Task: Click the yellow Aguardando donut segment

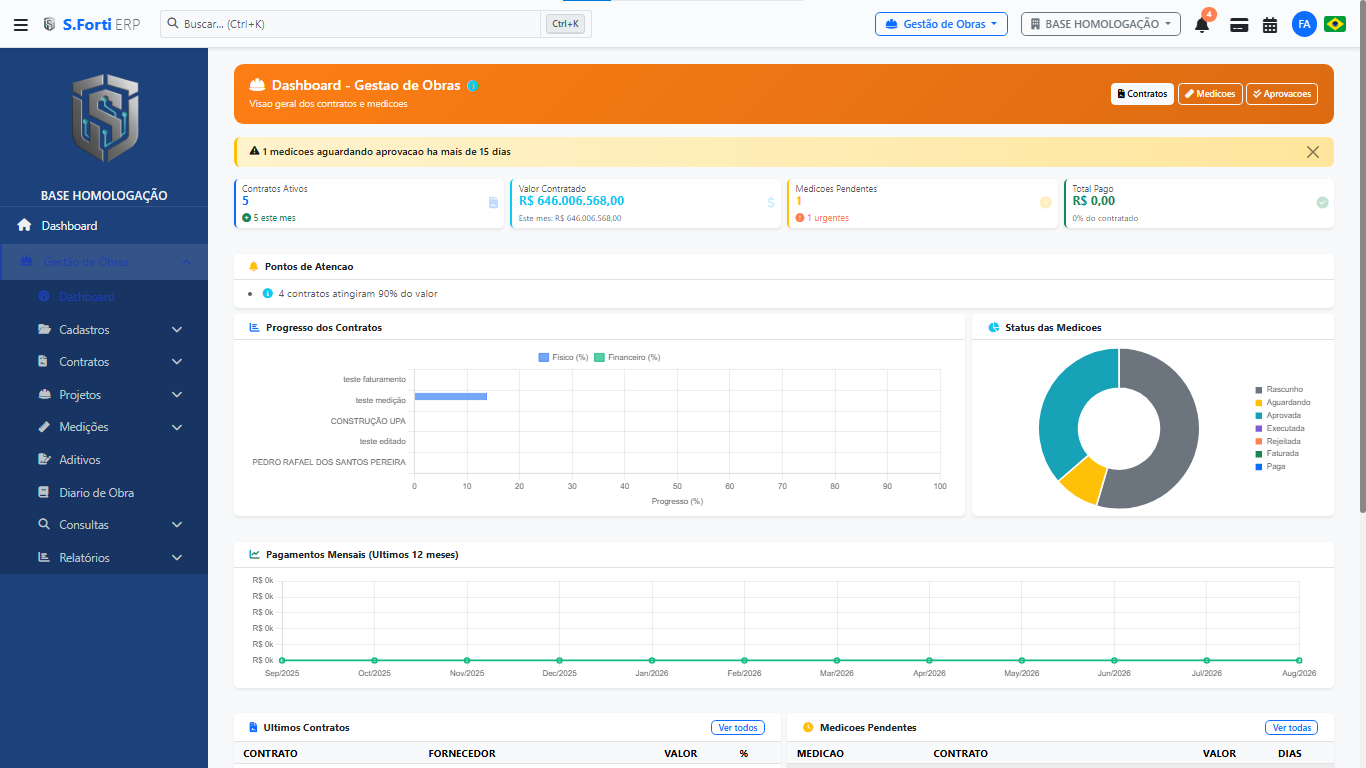Action: click(1083, 482)
